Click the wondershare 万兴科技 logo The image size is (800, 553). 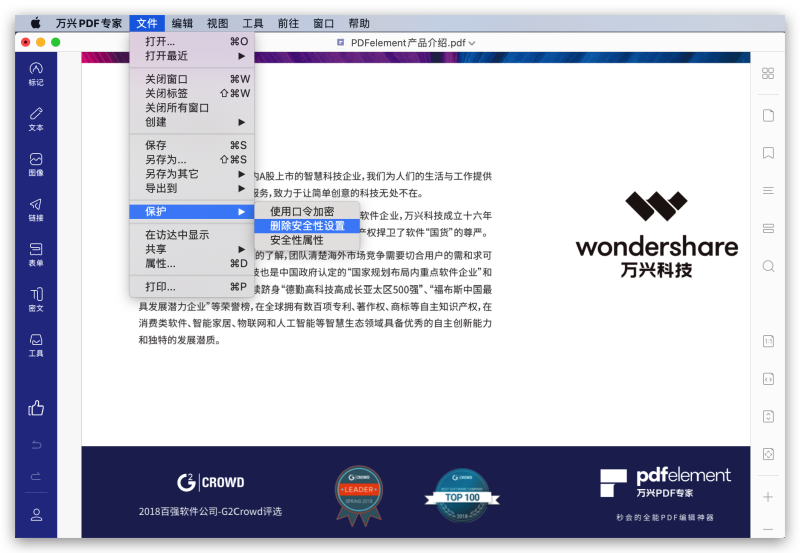[x=657, y=235]
